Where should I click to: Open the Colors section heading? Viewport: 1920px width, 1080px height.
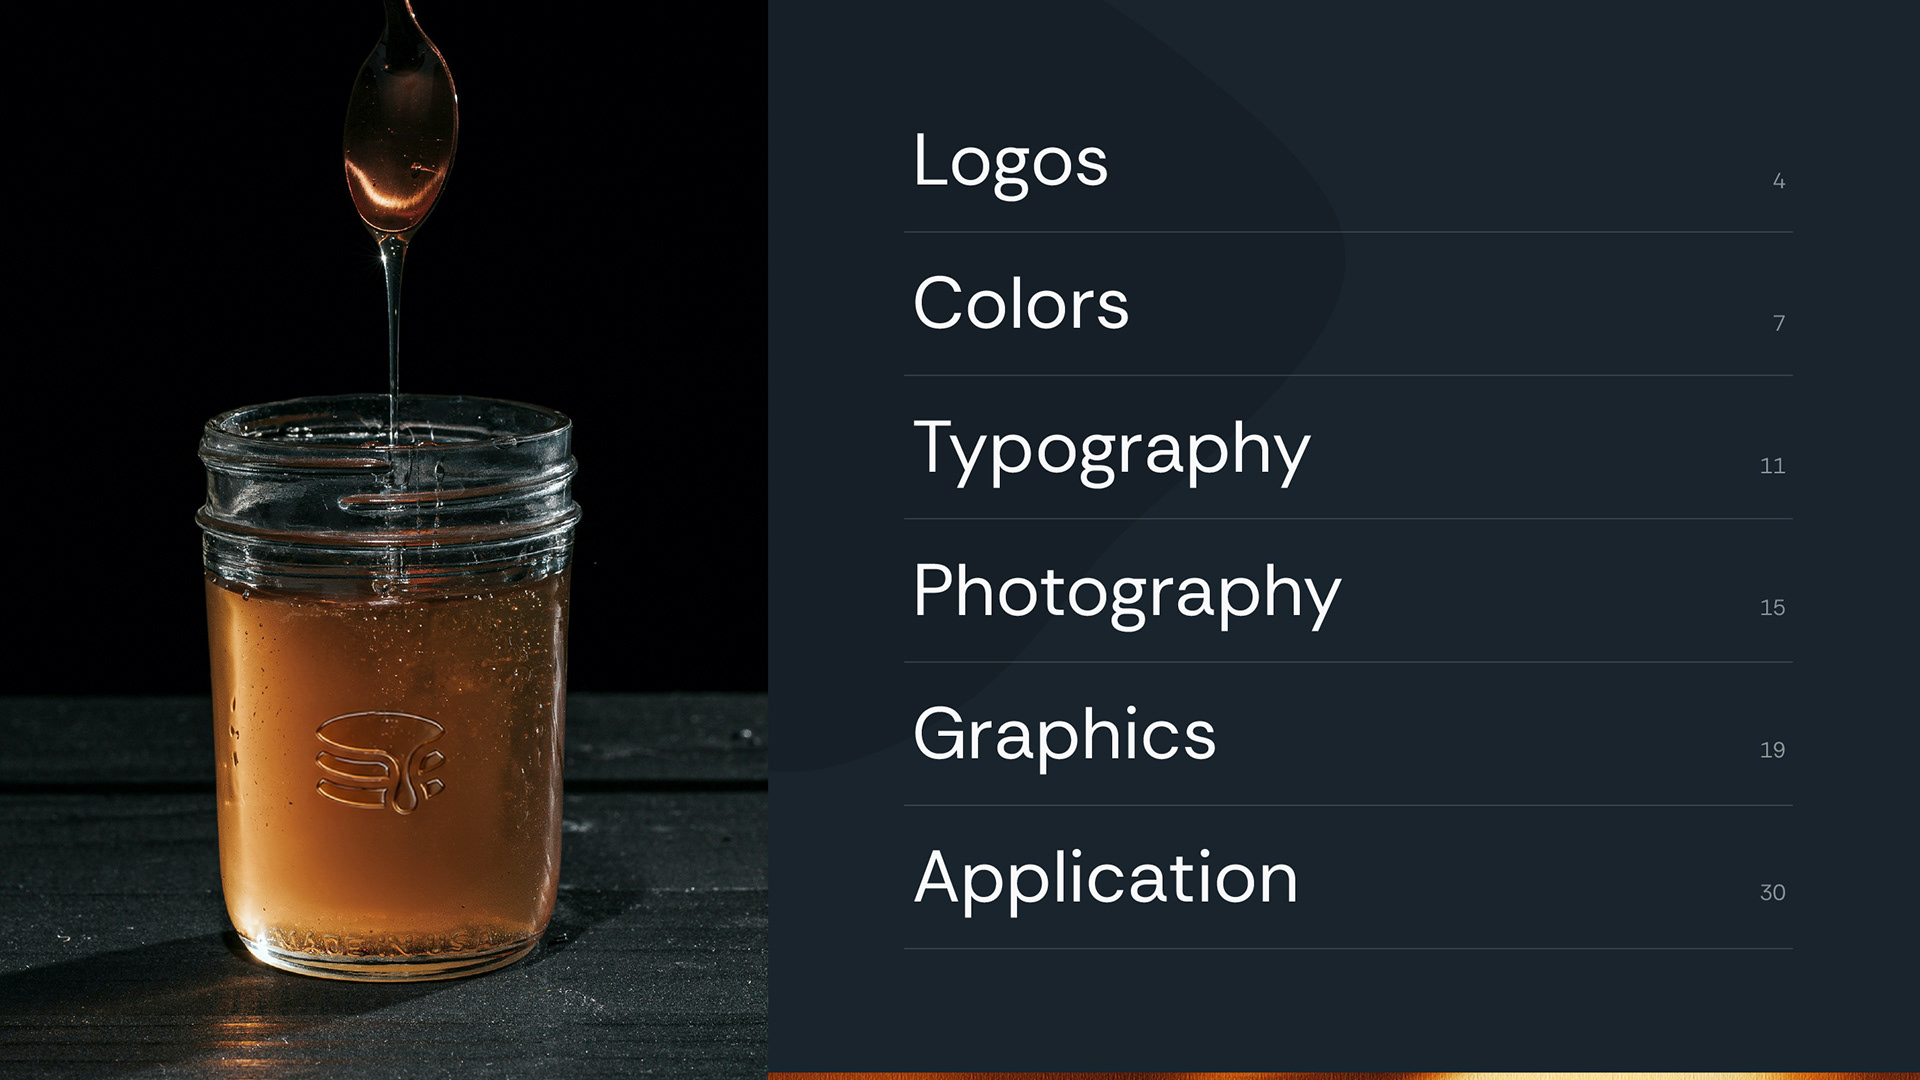[1021, 304]
